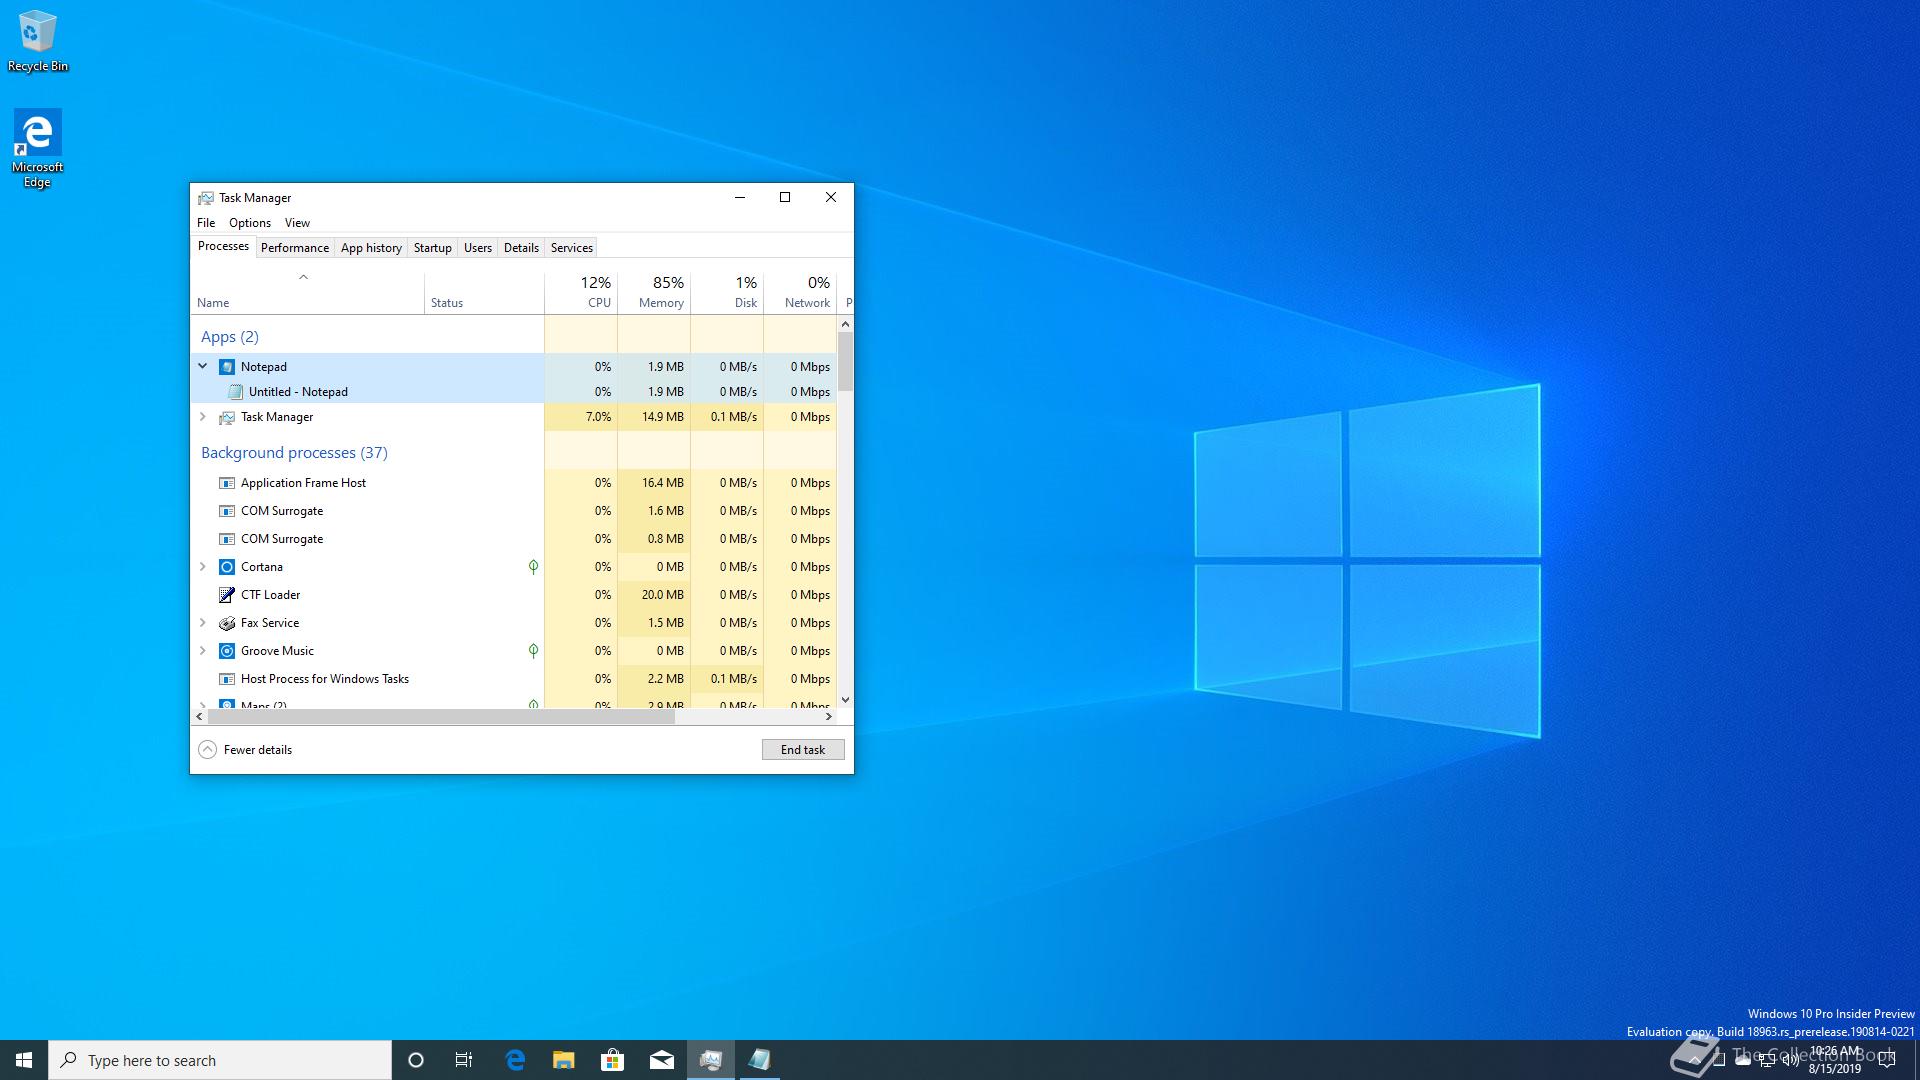Click the system tray clock date
The image size is (1920, 1080).
point(1835,1068)
